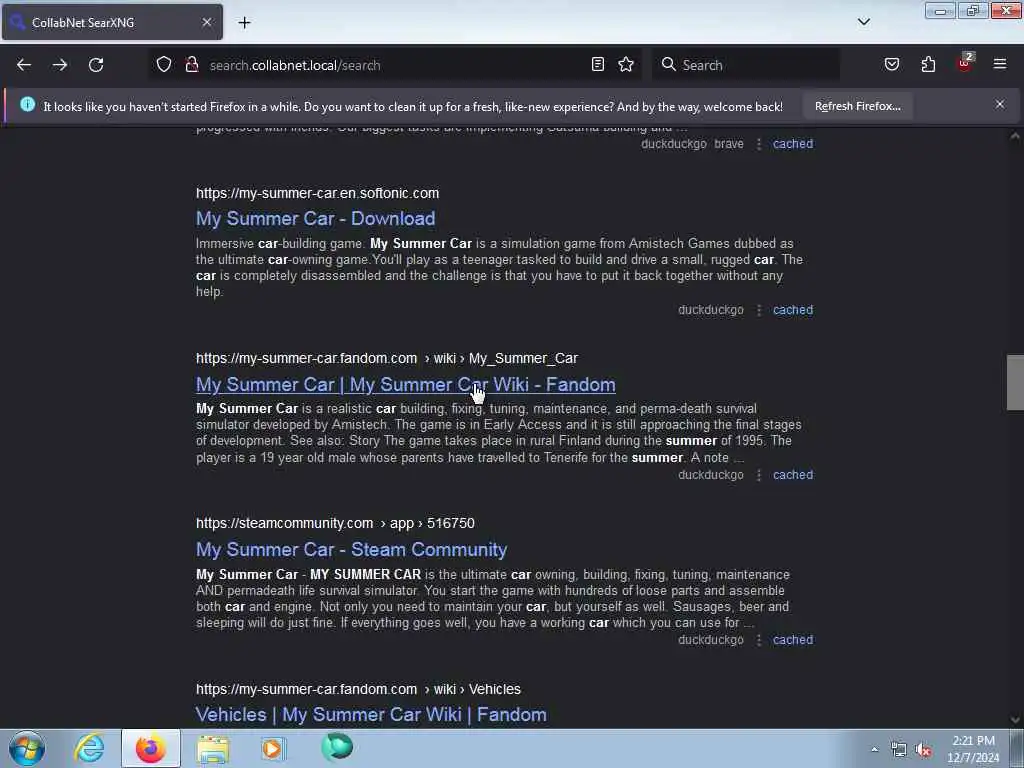Focus the Search box in toolbar
Image resolution: width=1024 pixels, height=768 pixels.
746,65
